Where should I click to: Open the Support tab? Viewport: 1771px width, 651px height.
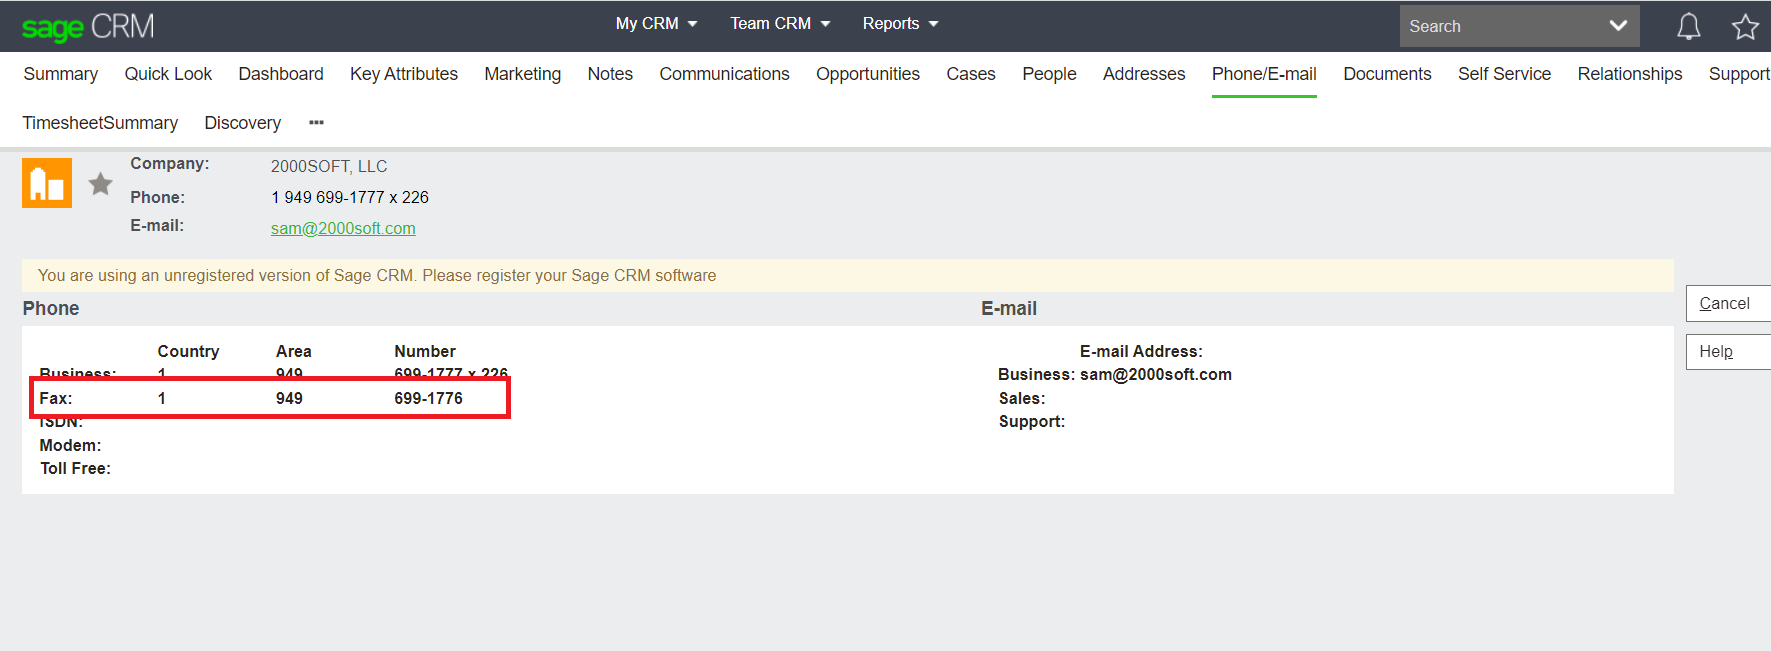1739,74
